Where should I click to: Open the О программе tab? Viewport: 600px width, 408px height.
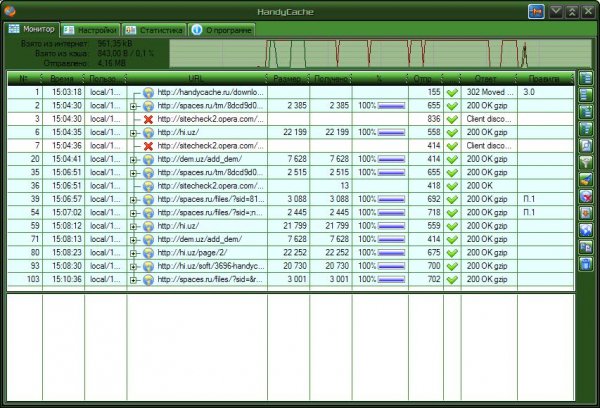(222, 30)
